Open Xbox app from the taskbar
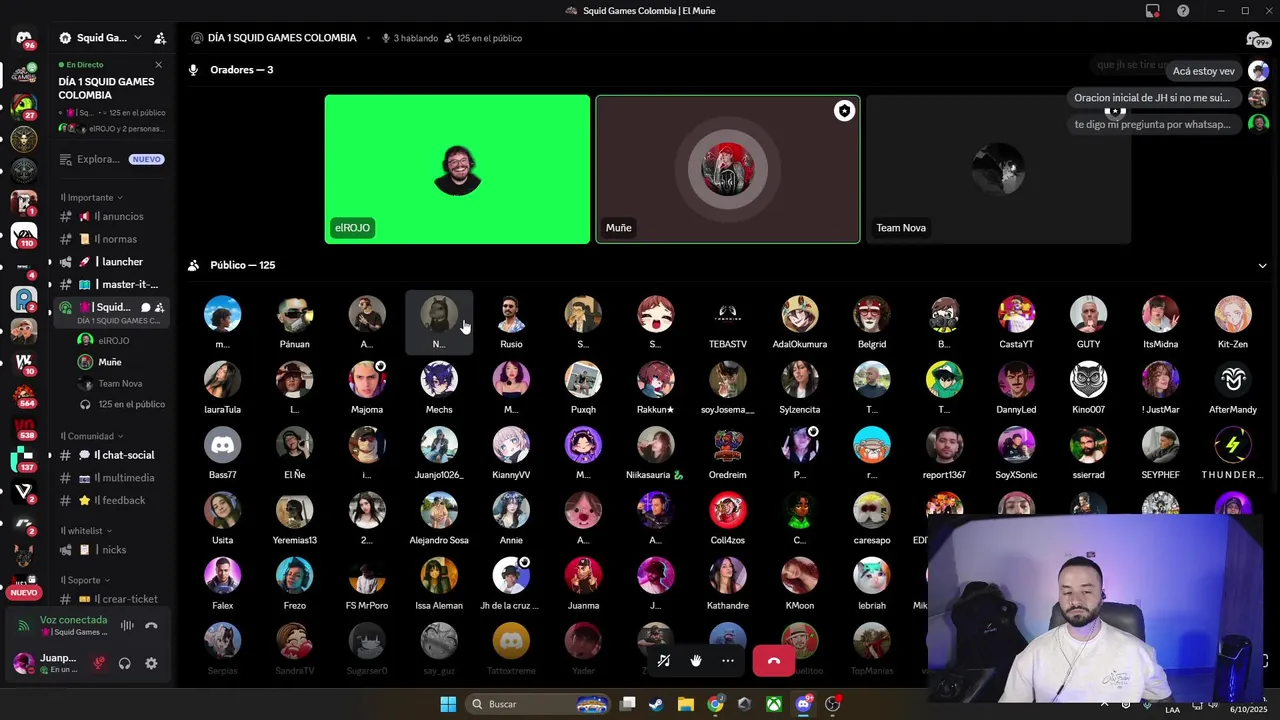This screenshot has height=720, width=1280. click(x=774, y=704)
